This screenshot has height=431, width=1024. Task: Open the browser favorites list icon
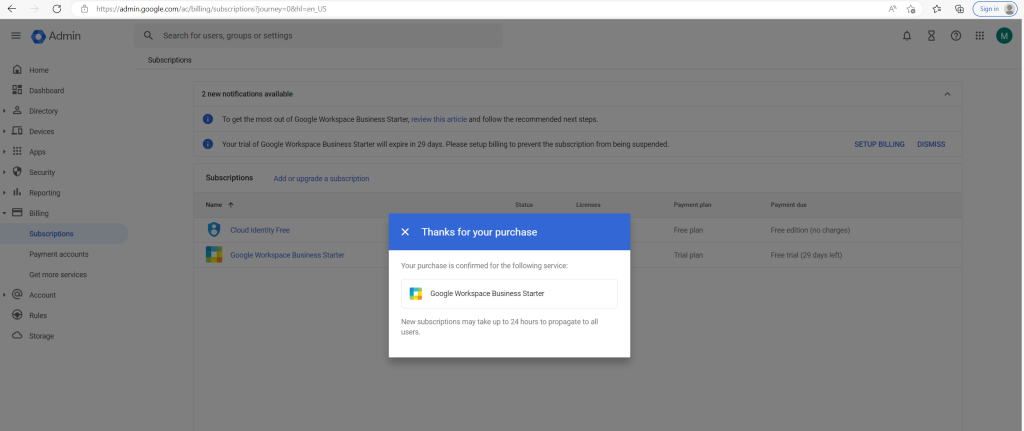pyautogui.click(x=936, y=8)
